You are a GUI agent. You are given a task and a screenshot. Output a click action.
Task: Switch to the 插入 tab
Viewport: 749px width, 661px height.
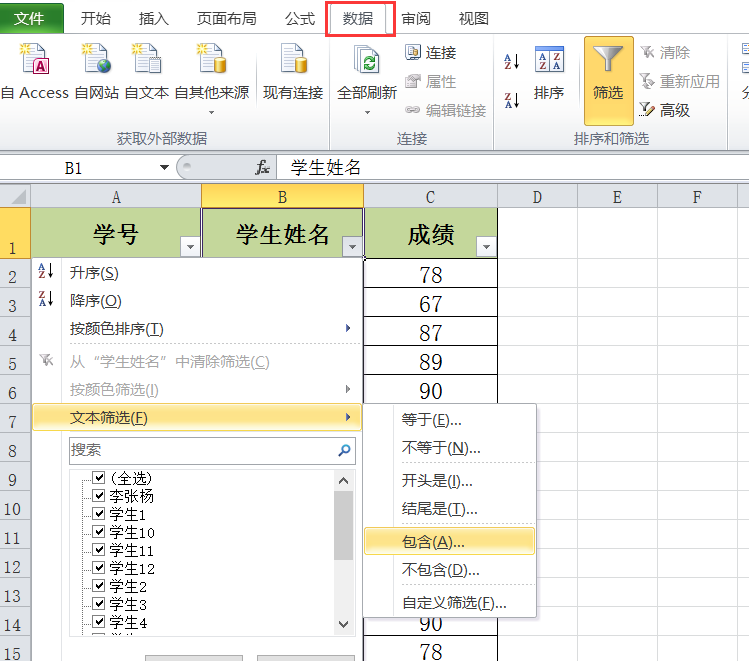click(154, 19)
